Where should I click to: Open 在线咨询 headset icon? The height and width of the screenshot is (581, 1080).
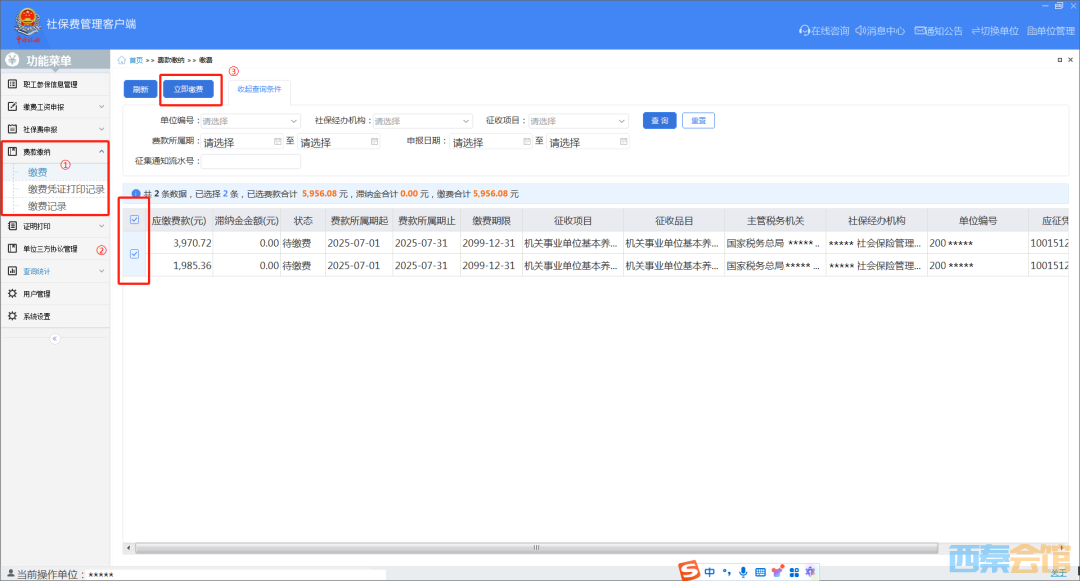point(804,31)
